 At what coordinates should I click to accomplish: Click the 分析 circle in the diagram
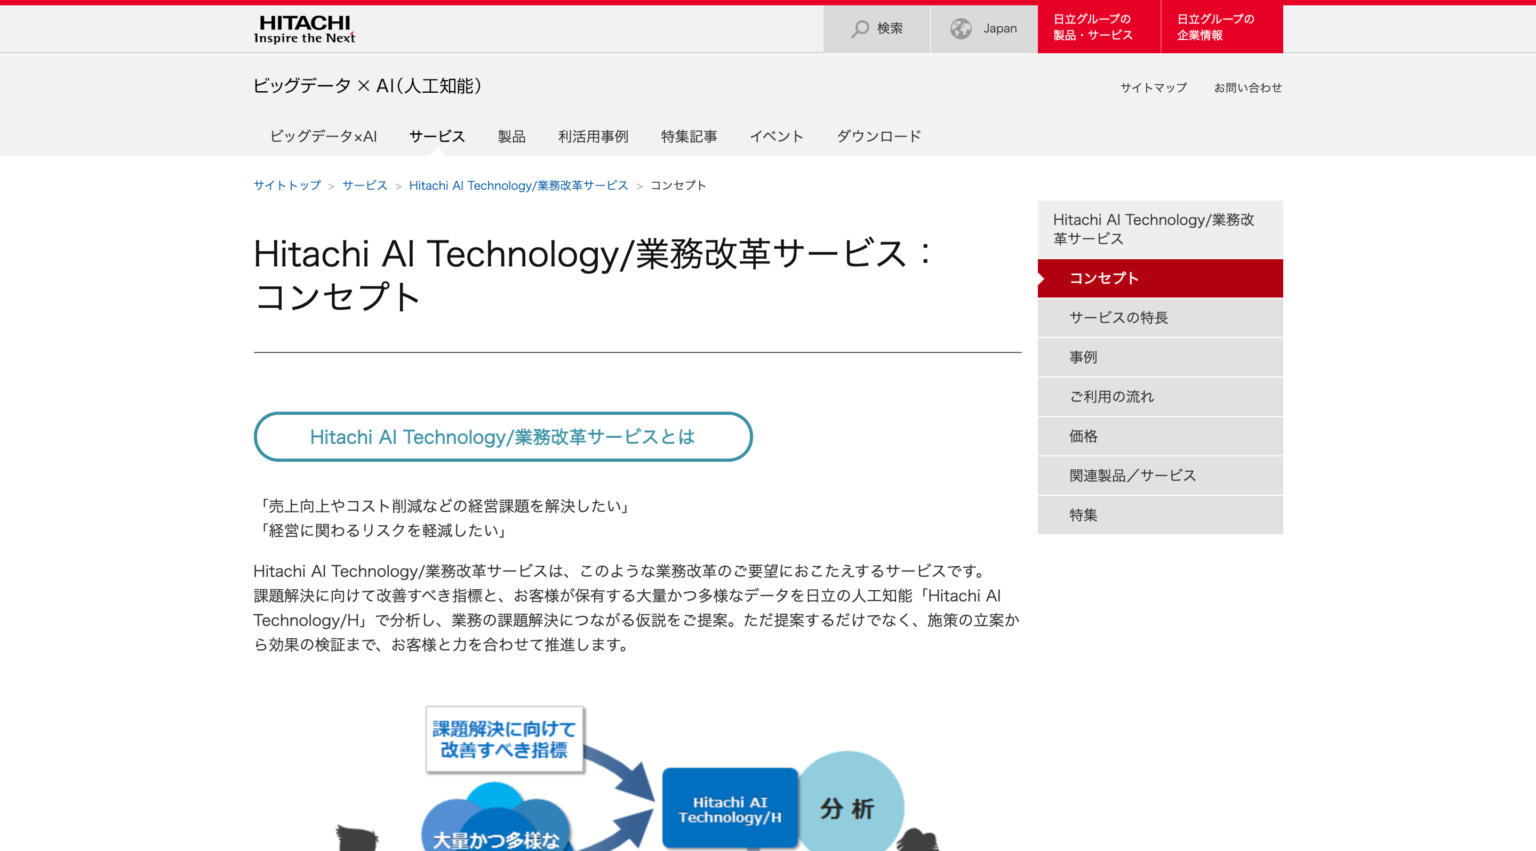[850, 806]
